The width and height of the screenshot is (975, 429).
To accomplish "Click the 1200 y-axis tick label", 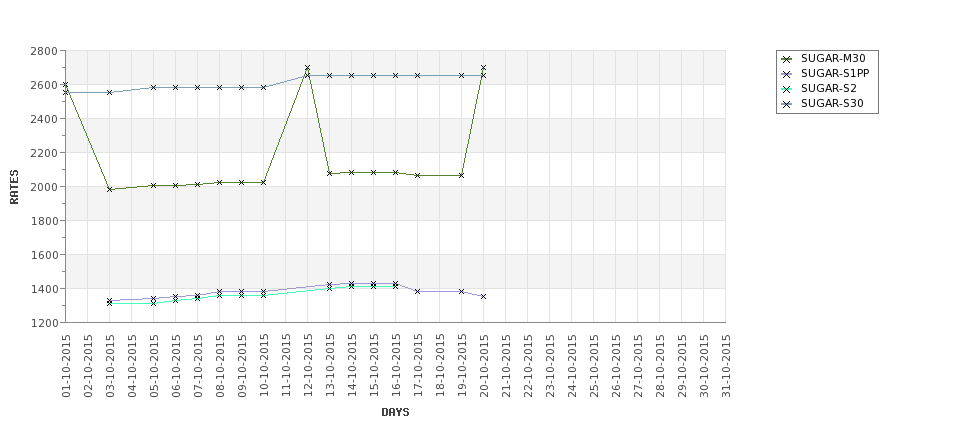I will (x=44, y=323).
